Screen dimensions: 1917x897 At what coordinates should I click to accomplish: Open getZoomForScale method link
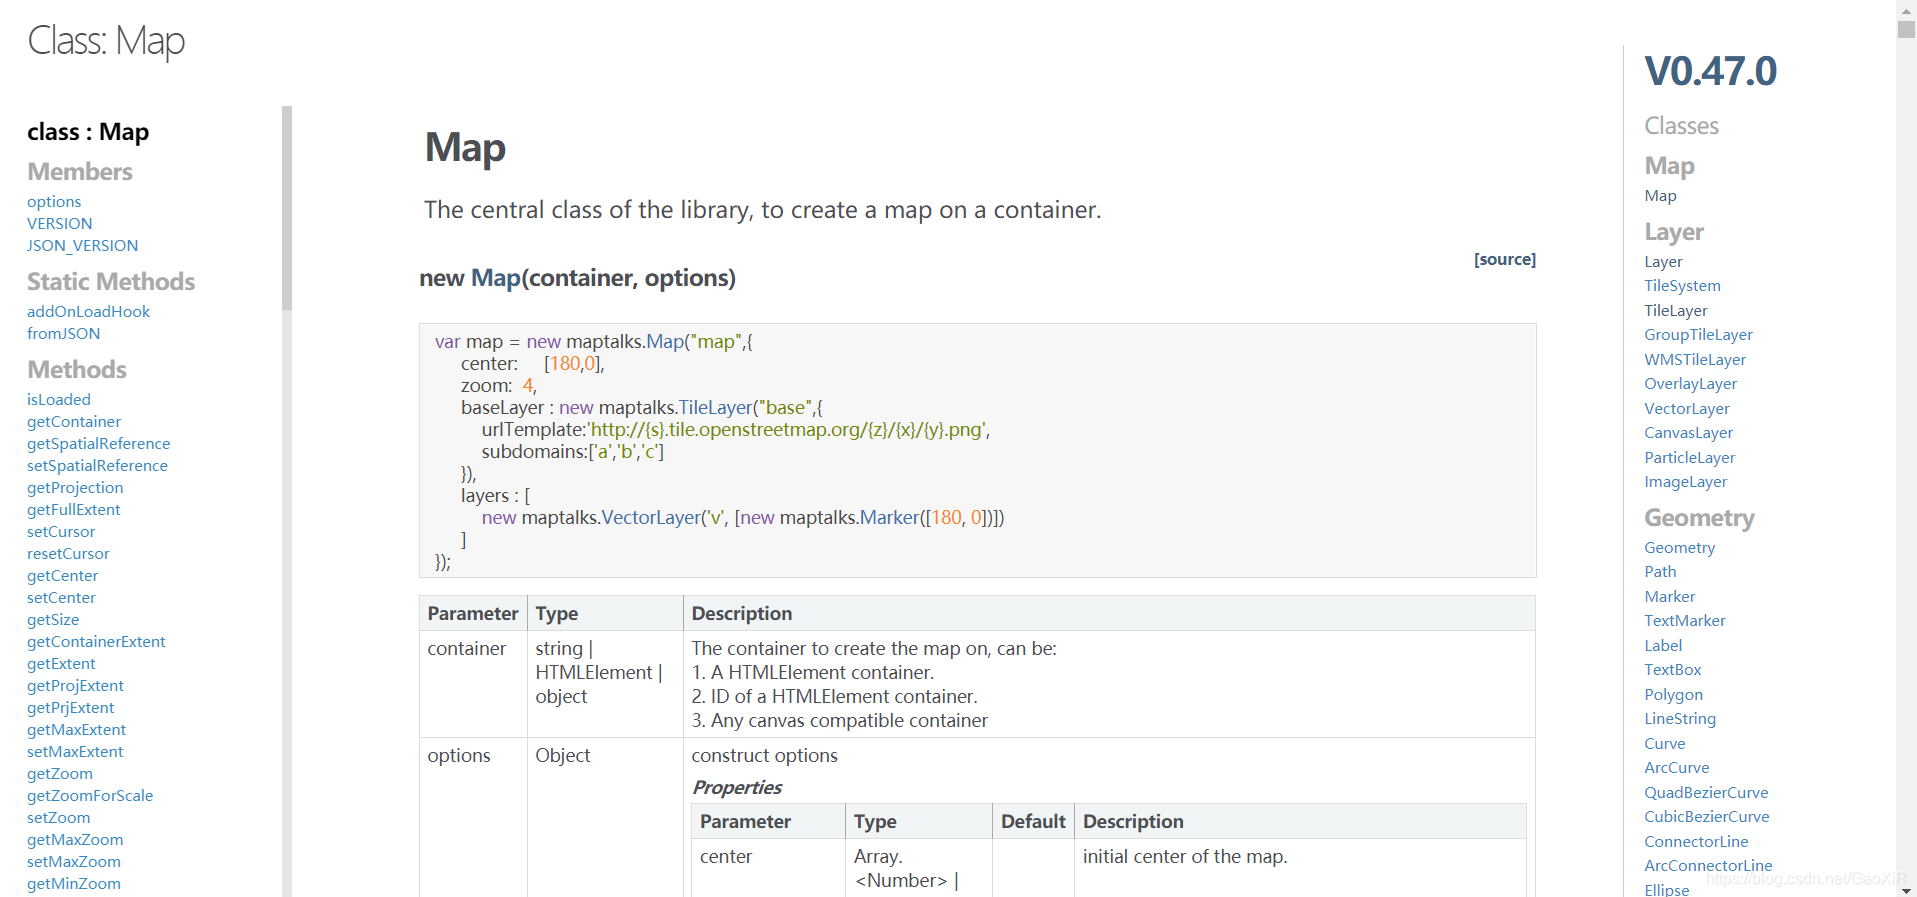[x=90, y=796]
